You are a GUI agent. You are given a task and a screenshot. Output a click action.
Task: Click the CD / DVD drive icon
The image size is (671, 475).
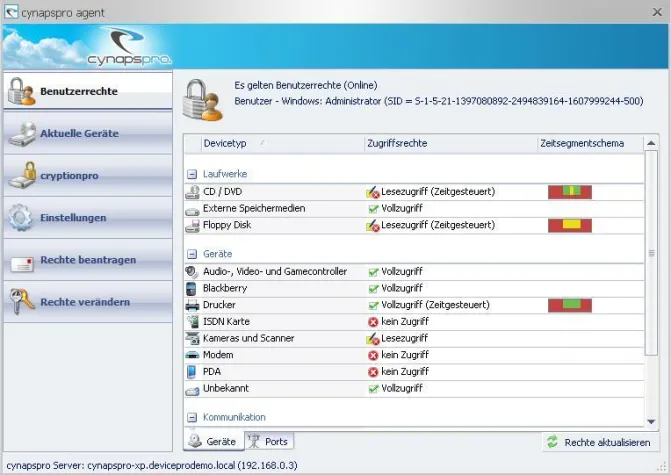pos(192,192)
